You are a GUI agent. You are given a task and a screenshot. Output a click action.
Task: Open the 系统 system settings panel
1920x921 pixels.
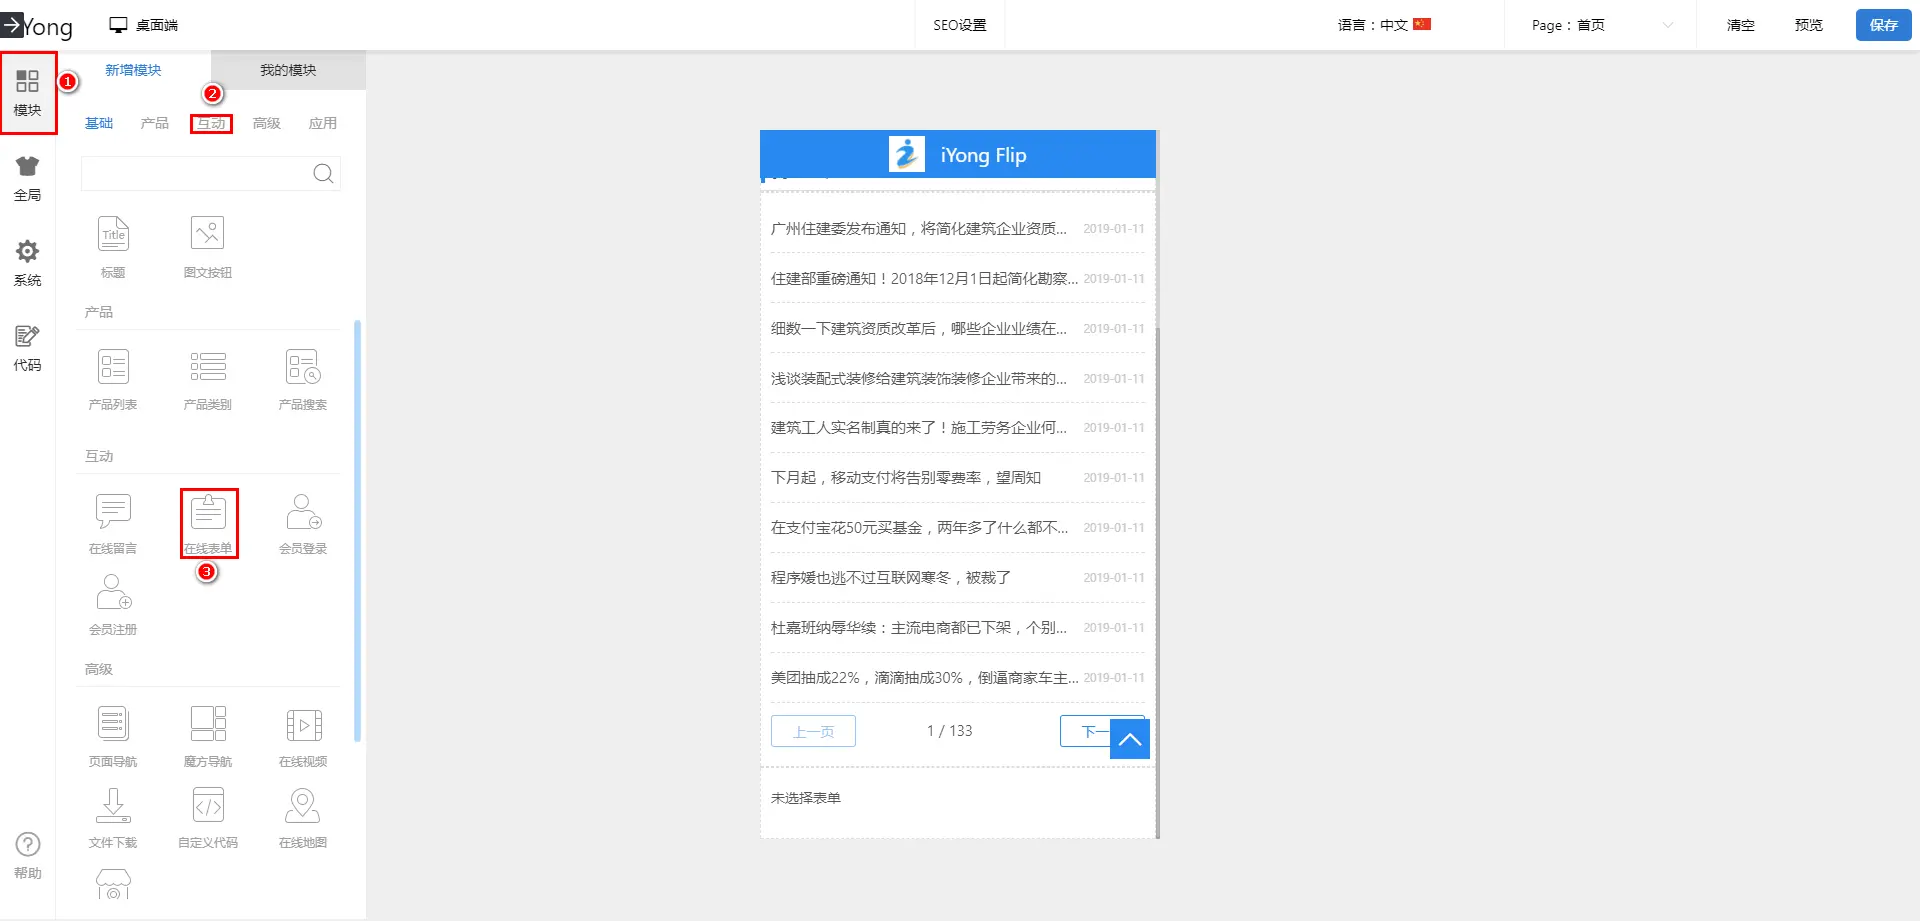28,263
